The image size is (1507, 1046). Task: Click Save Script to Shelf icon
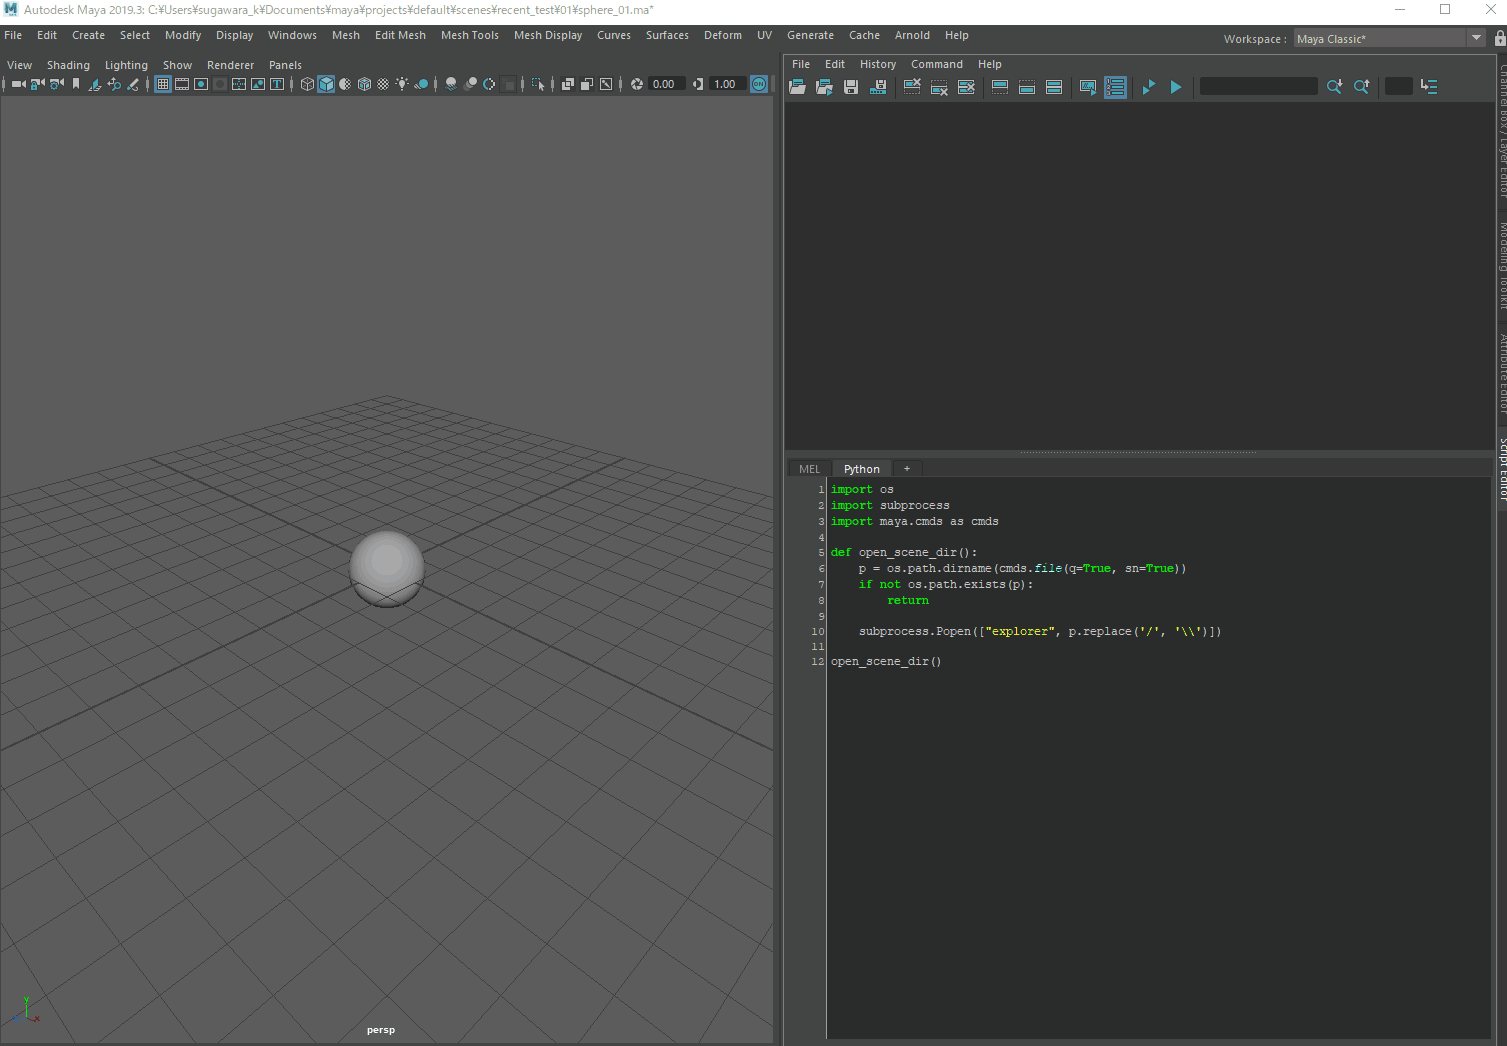(878, 87)
